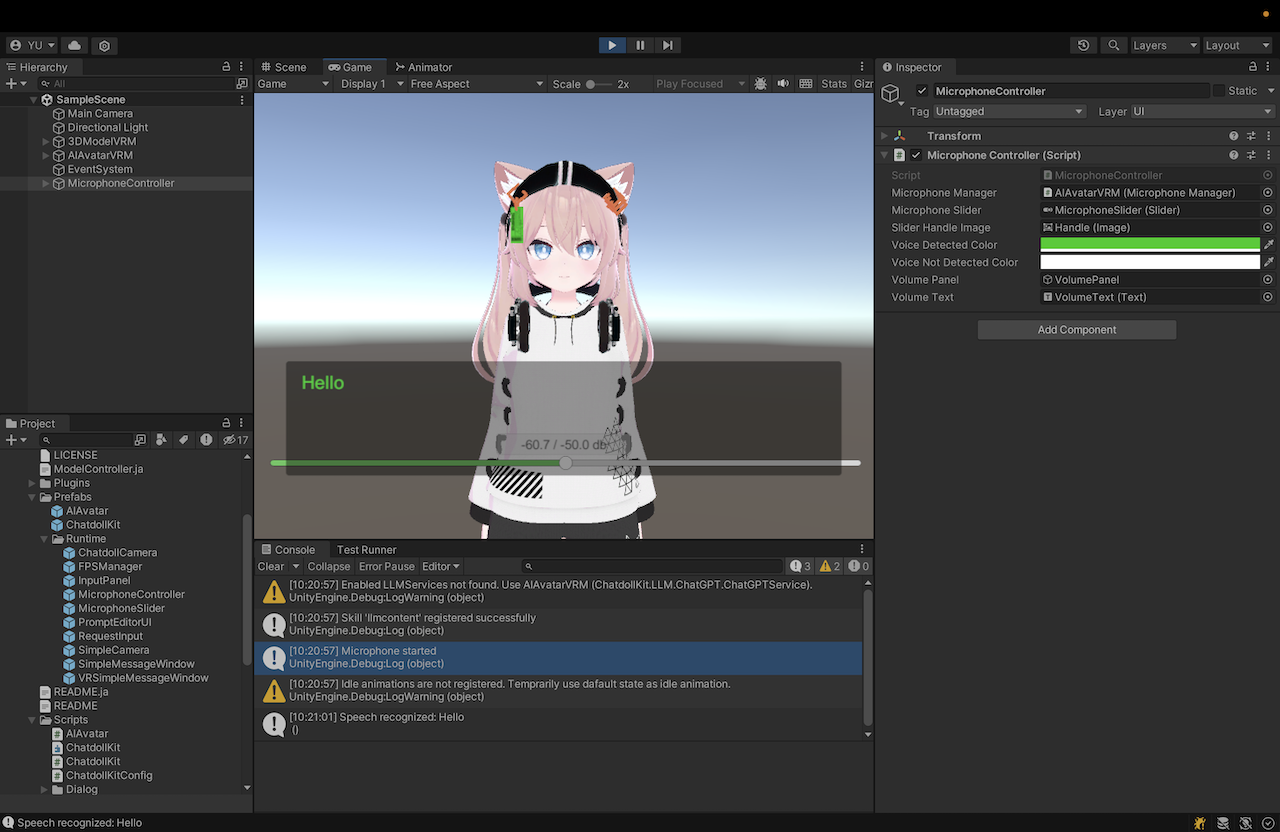
Task: Switch to the Test Runner tab
Action: (x=366, y=550)
